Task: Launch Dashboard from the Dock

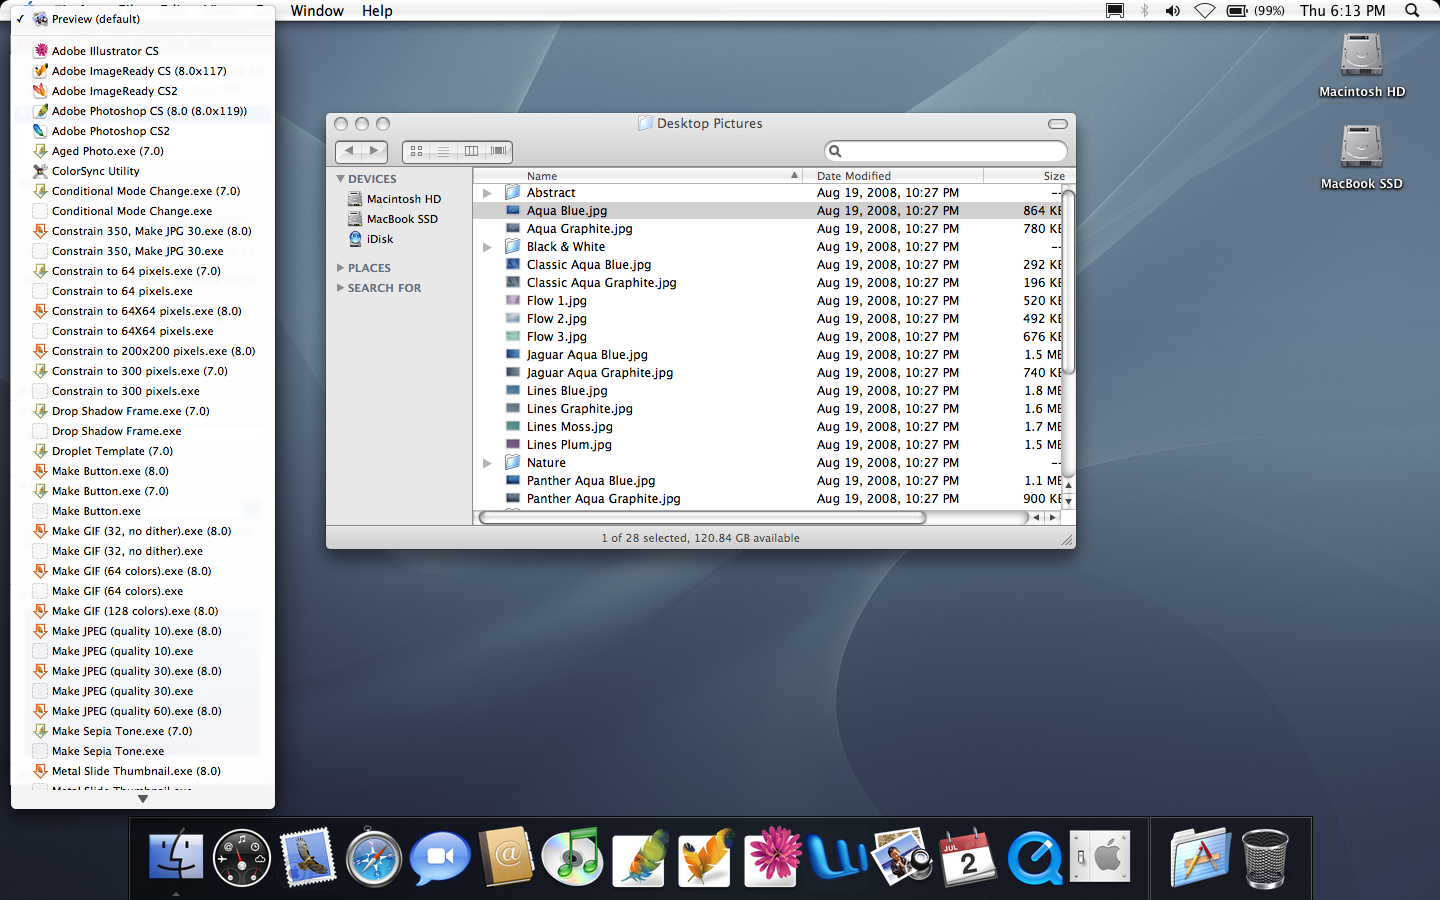Action: (x=242, y=858)
